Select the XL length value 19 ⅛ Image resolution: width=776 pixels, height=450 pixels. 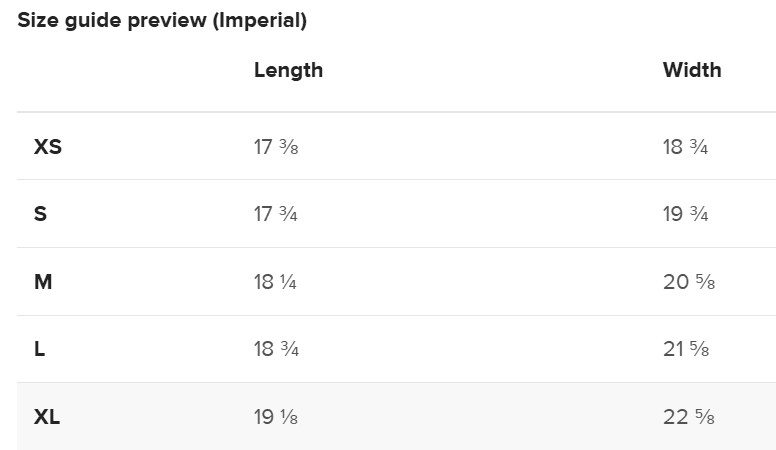276,417
